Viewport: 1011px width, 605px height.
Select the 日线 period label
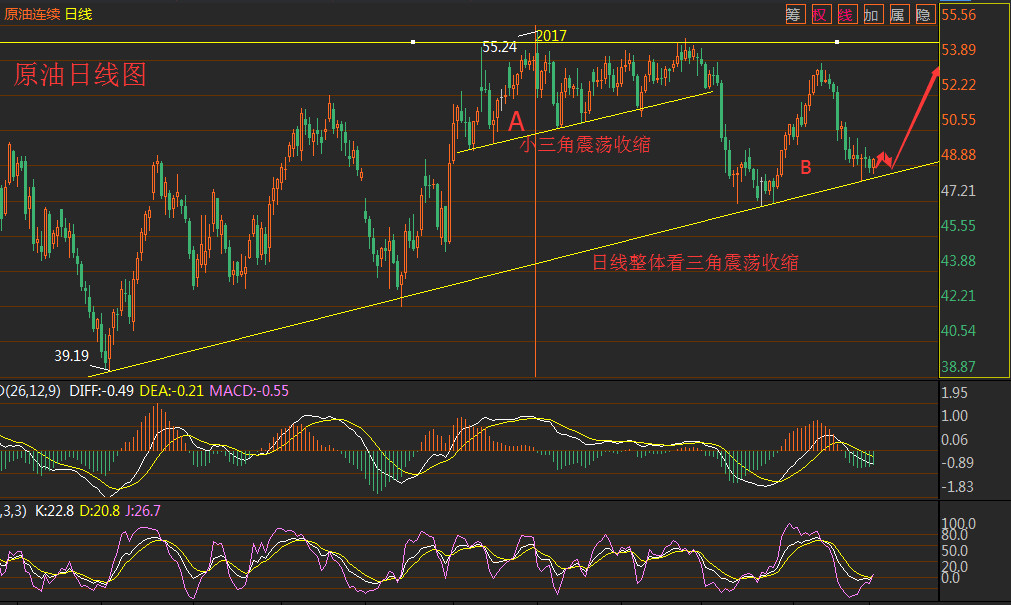pyautogui.click(x=79, y=13)
